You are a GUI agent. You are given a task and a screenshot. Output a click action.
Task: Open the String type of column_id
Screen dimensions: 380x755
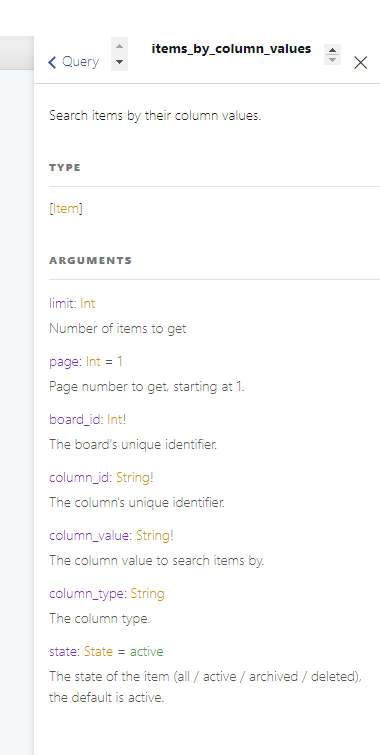click(133, 478)
